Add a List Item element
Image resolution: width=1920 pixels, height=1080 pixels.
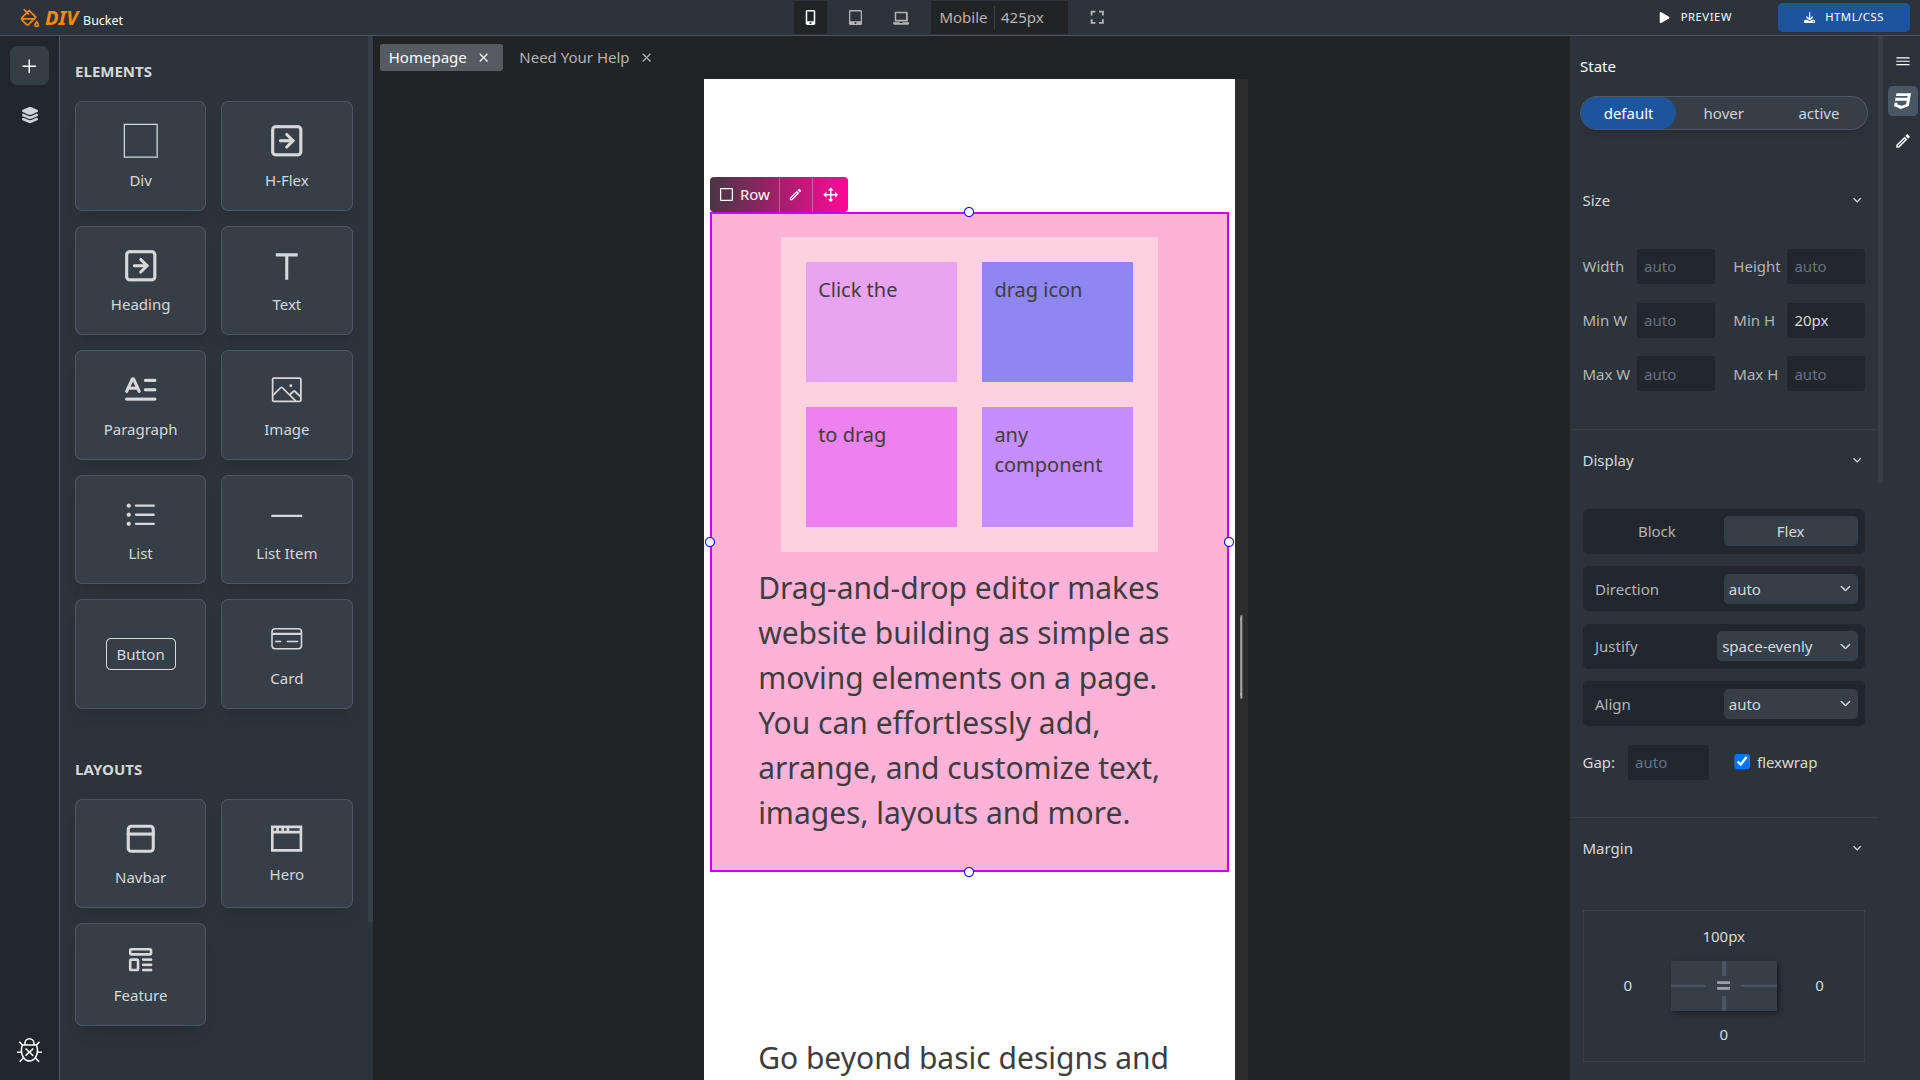(x=287, y=529)
